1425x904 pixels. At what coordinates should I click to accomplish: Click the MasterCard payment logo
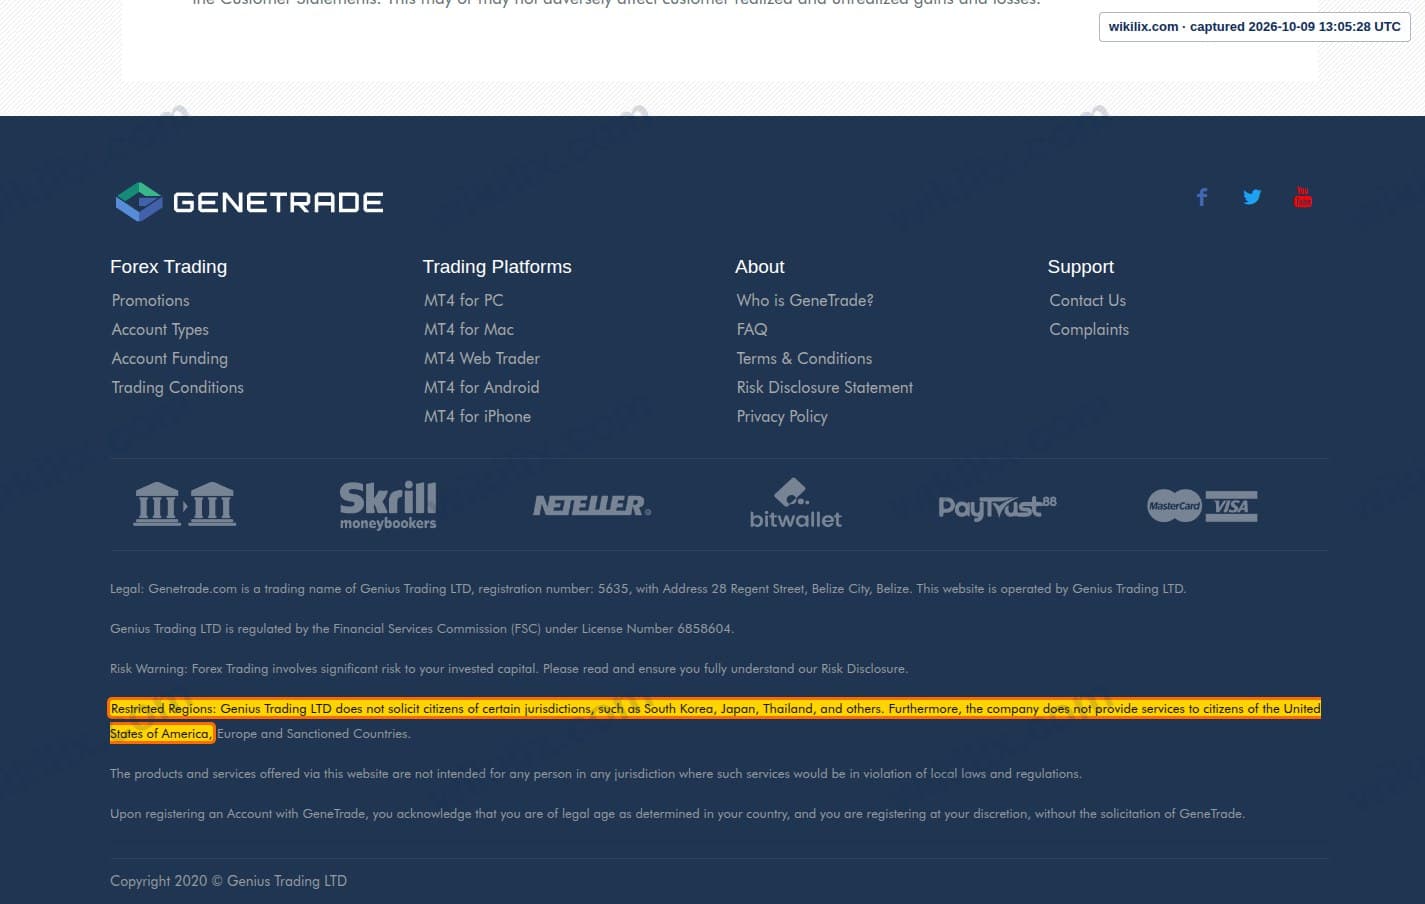(1174, 506)
